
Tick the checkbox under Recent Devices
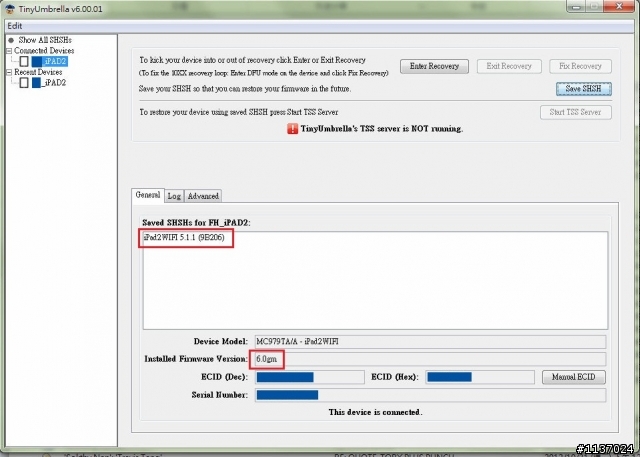pyautogui.click(x=24, y=82)
